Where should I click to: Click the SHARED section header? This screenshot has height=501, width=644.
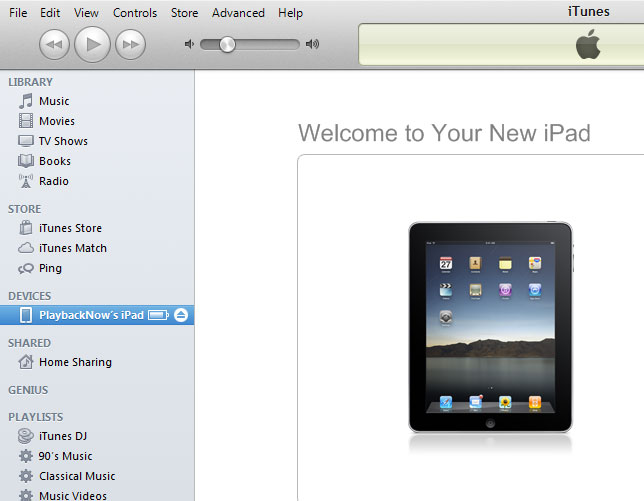30,343
